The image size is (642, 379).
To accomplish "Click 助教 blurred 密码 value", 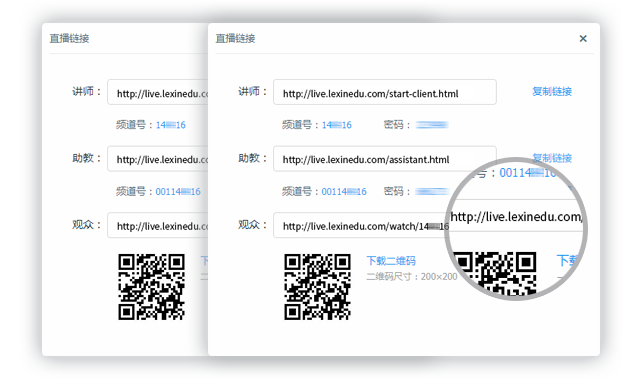I will click(x=432, y=192).
